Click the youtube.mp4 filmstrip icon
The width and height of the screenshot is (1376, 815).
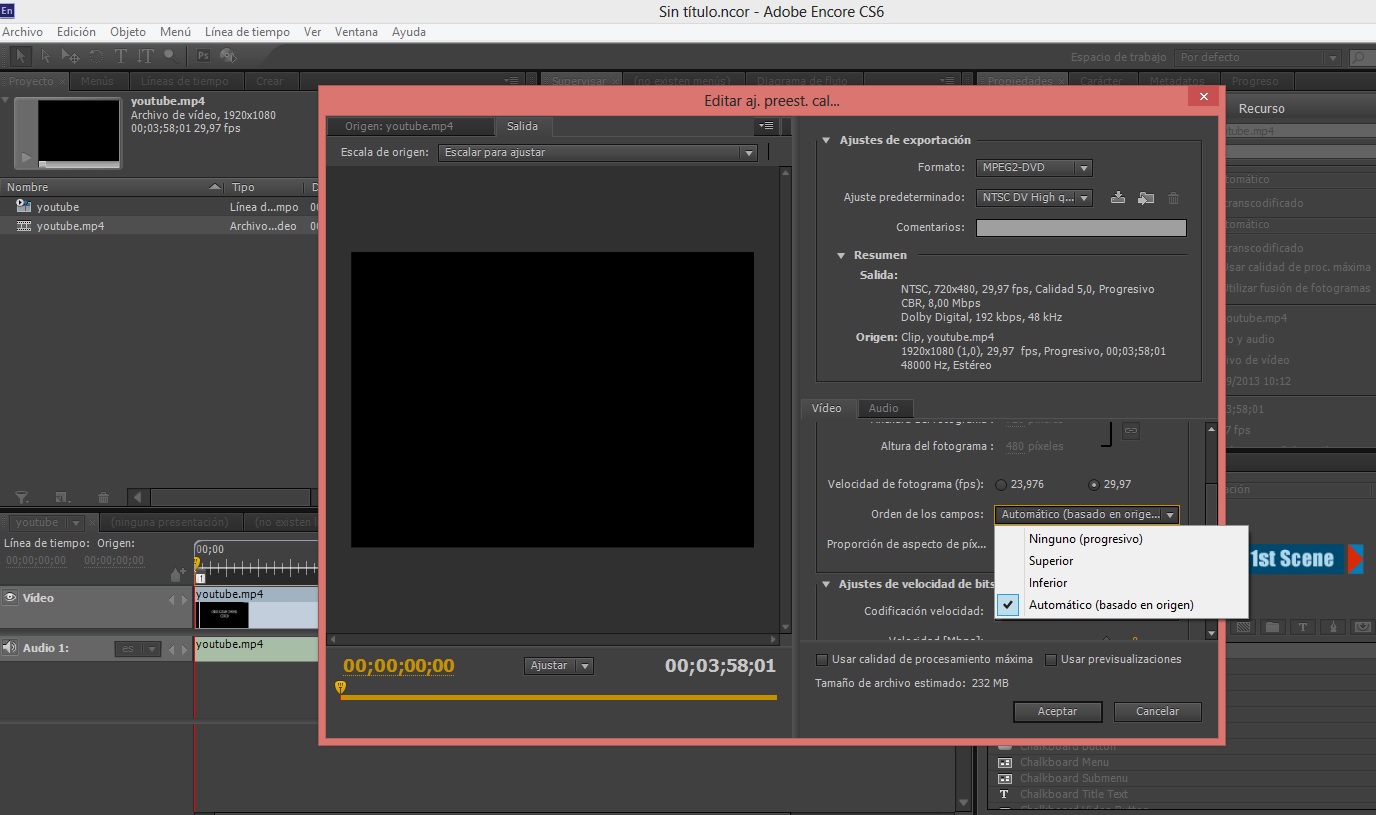(x=24, y=226)
